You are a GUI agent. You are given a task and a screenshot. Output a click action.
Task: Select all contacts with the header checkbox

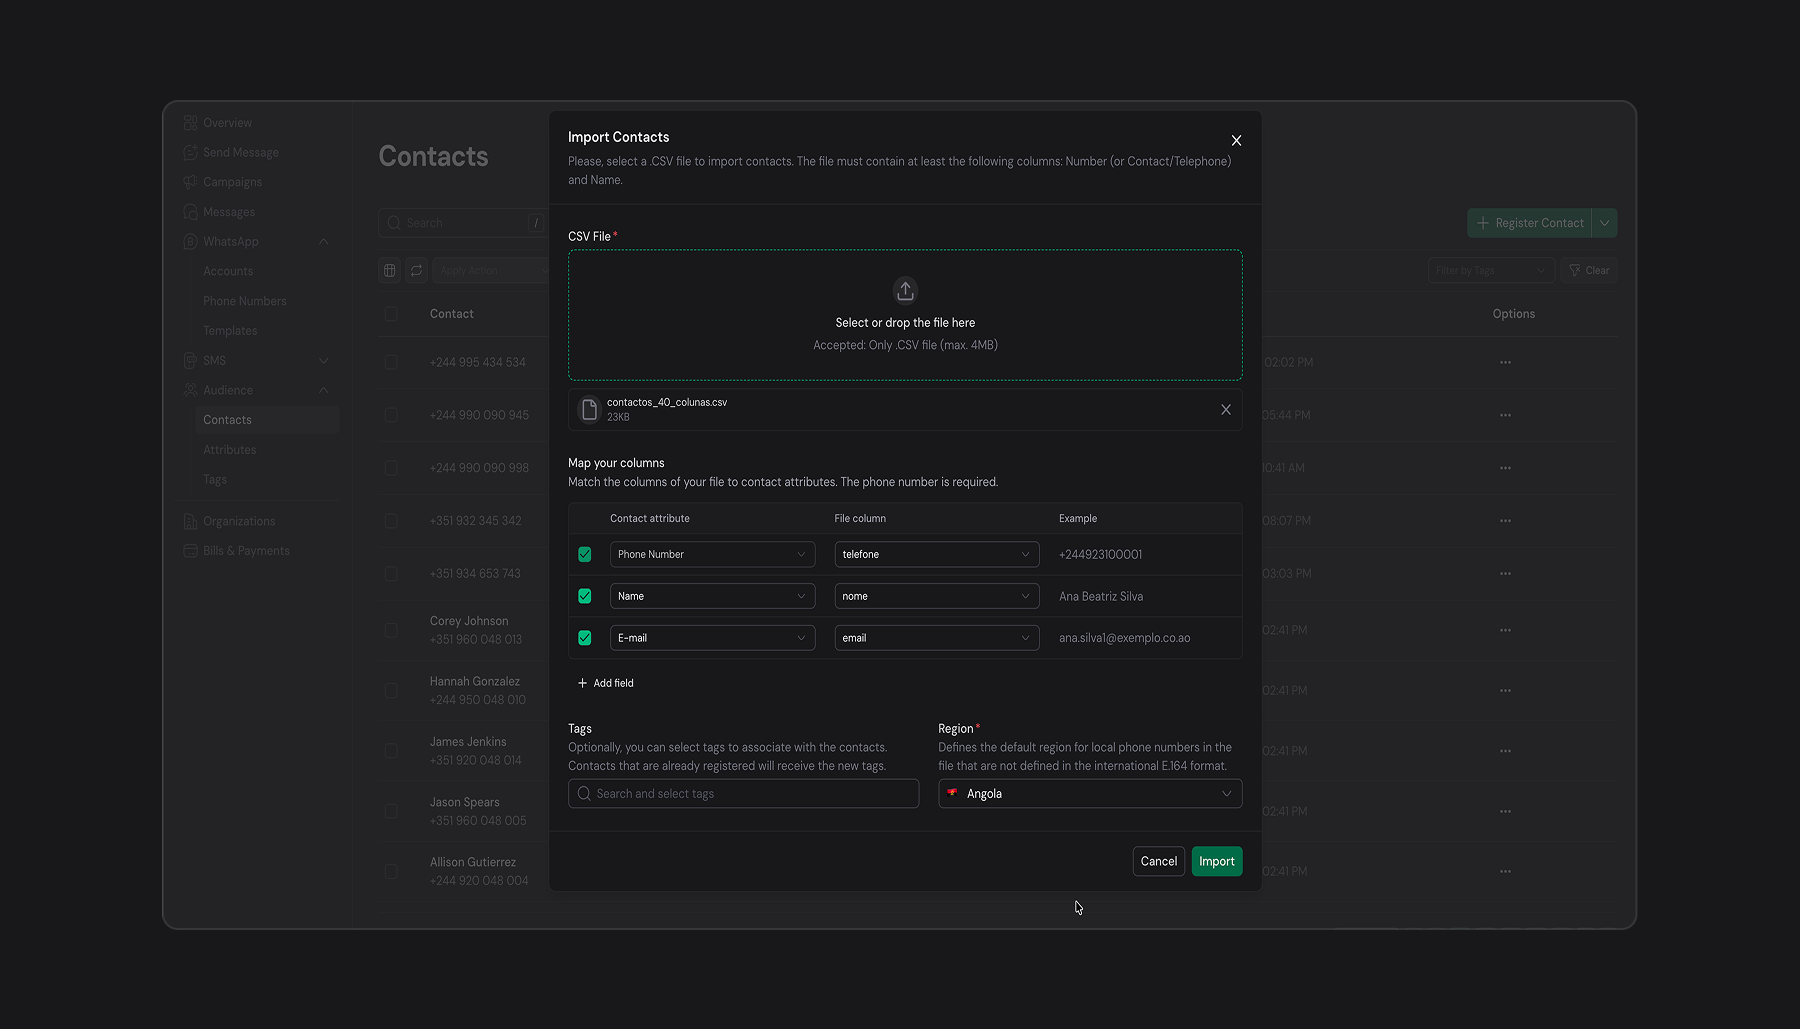pyautogui.click(x=391, y=314)
